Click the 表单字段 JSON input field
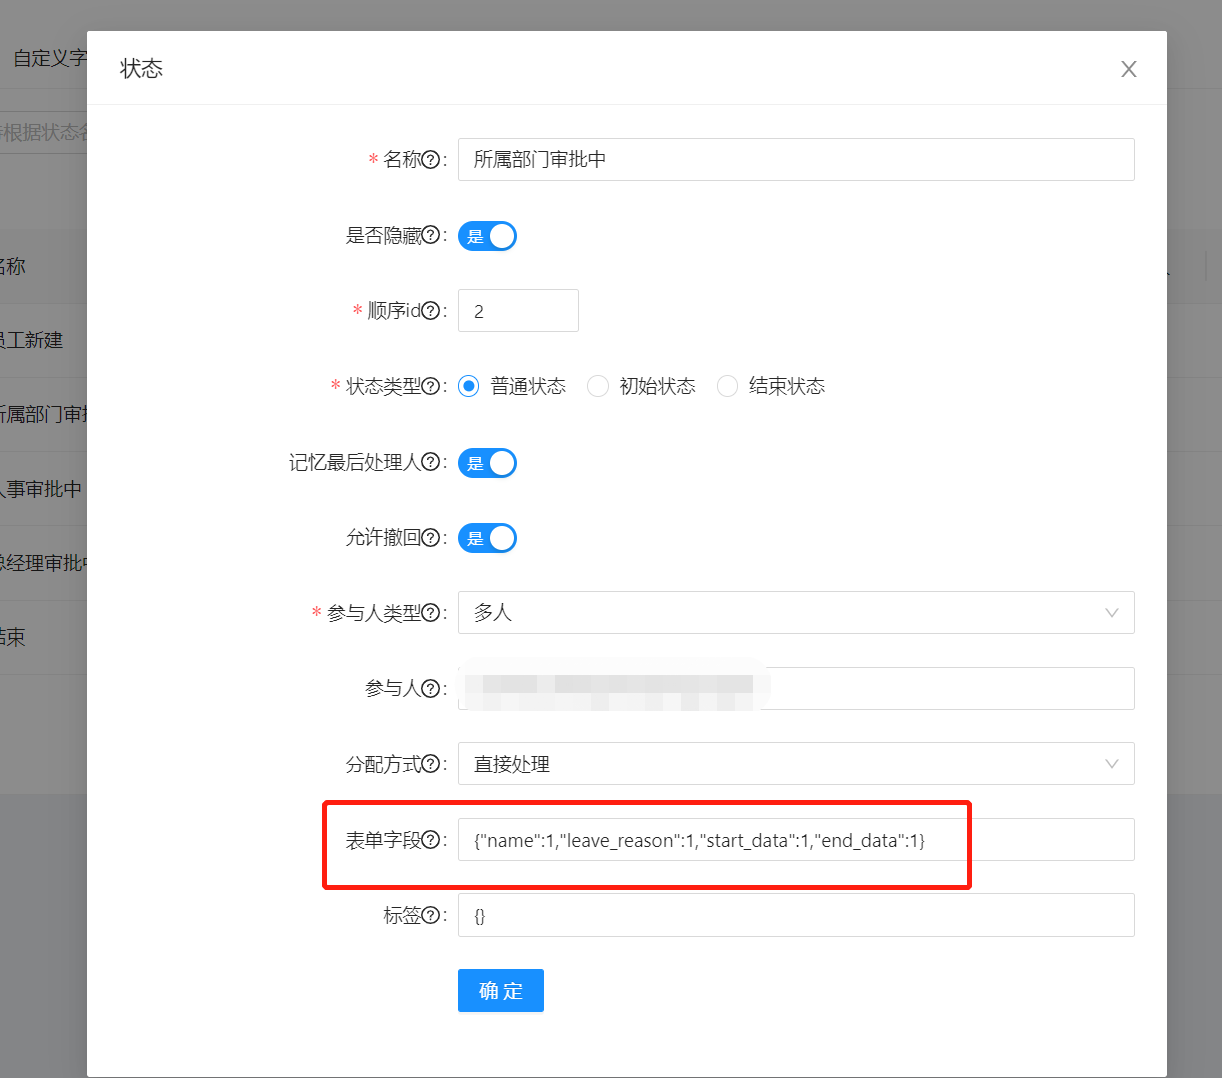The width and height of the screenshot is (1222, 1078). click(x=796, y=840)
